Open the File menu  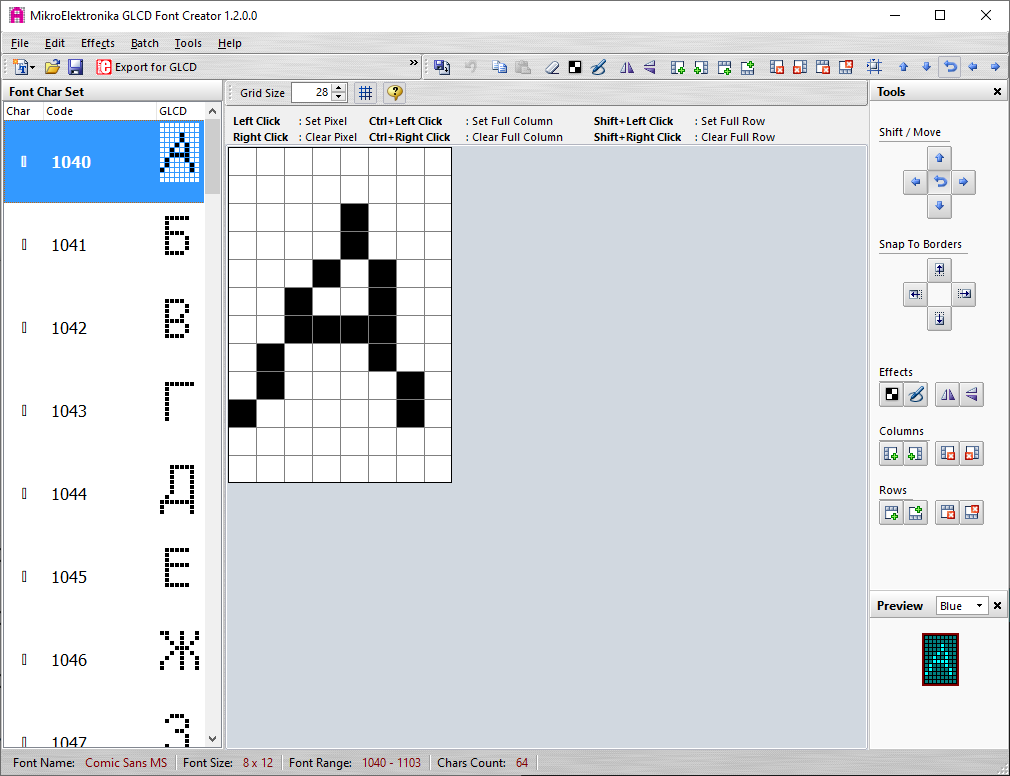point(20,43)
